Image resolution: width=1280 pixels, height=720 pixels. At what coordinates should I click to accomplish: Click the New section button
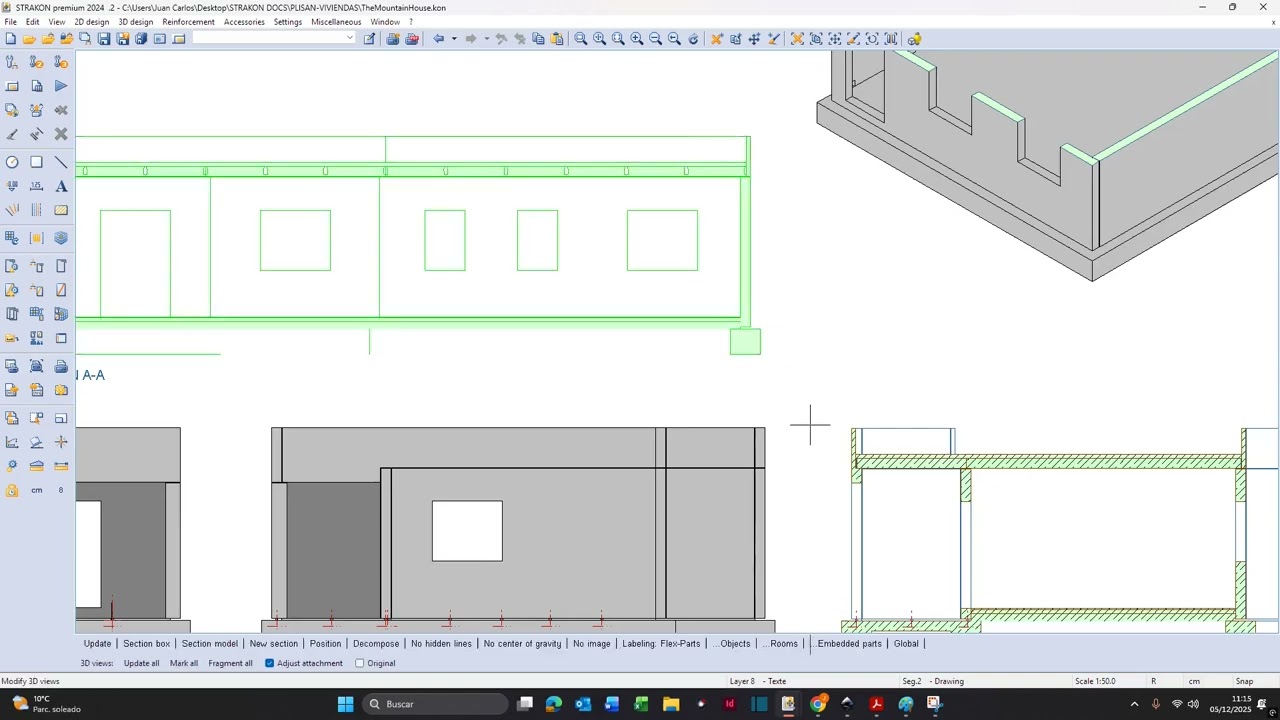point(274,644)
